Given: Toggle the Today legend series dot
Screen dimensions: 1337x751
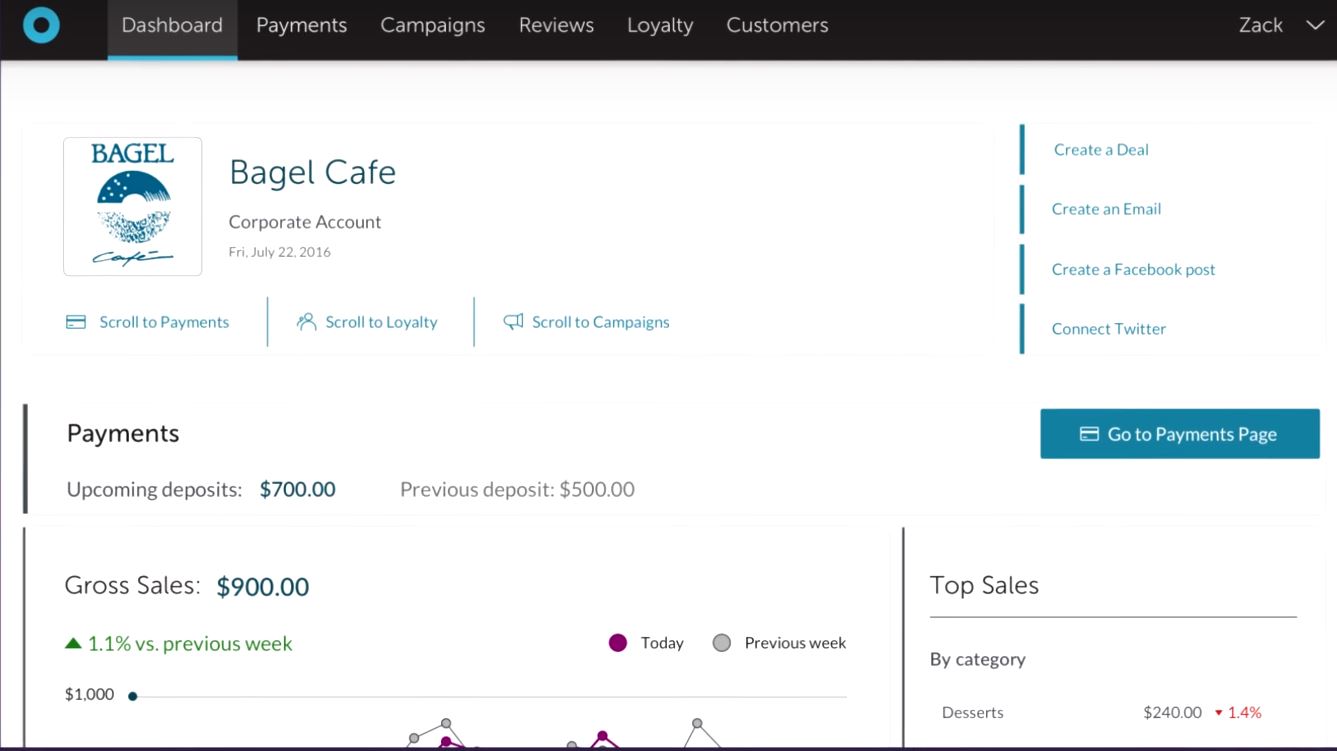Looking at the screenshot, I should (x=618, y=643).
